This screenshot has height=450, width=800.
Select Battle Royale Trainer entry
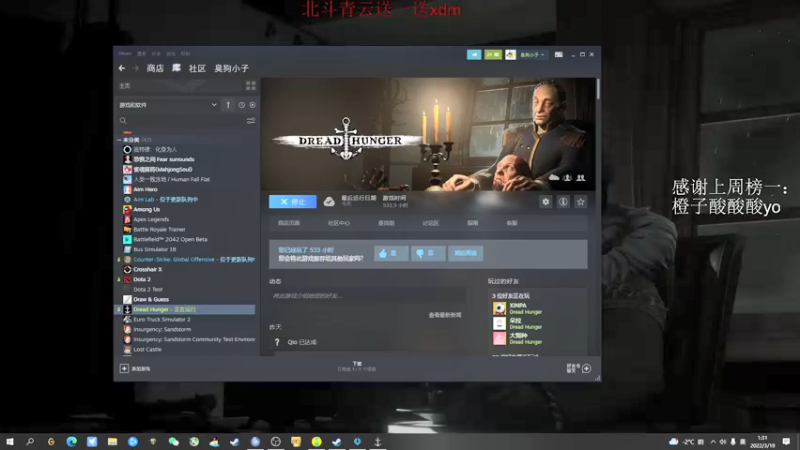tap(159, 229)
